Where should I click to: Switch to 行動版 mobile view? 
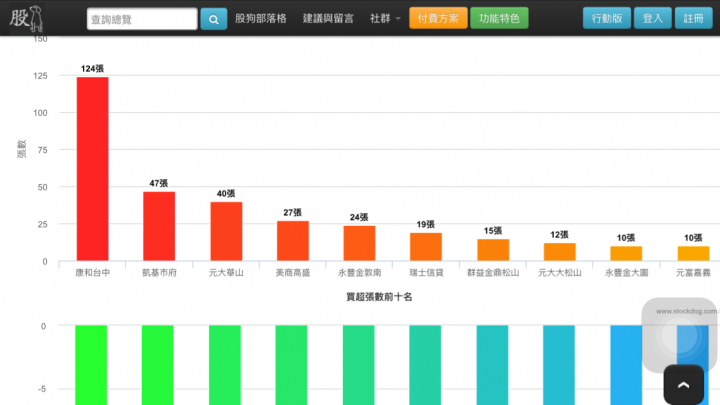click(607, 18)
